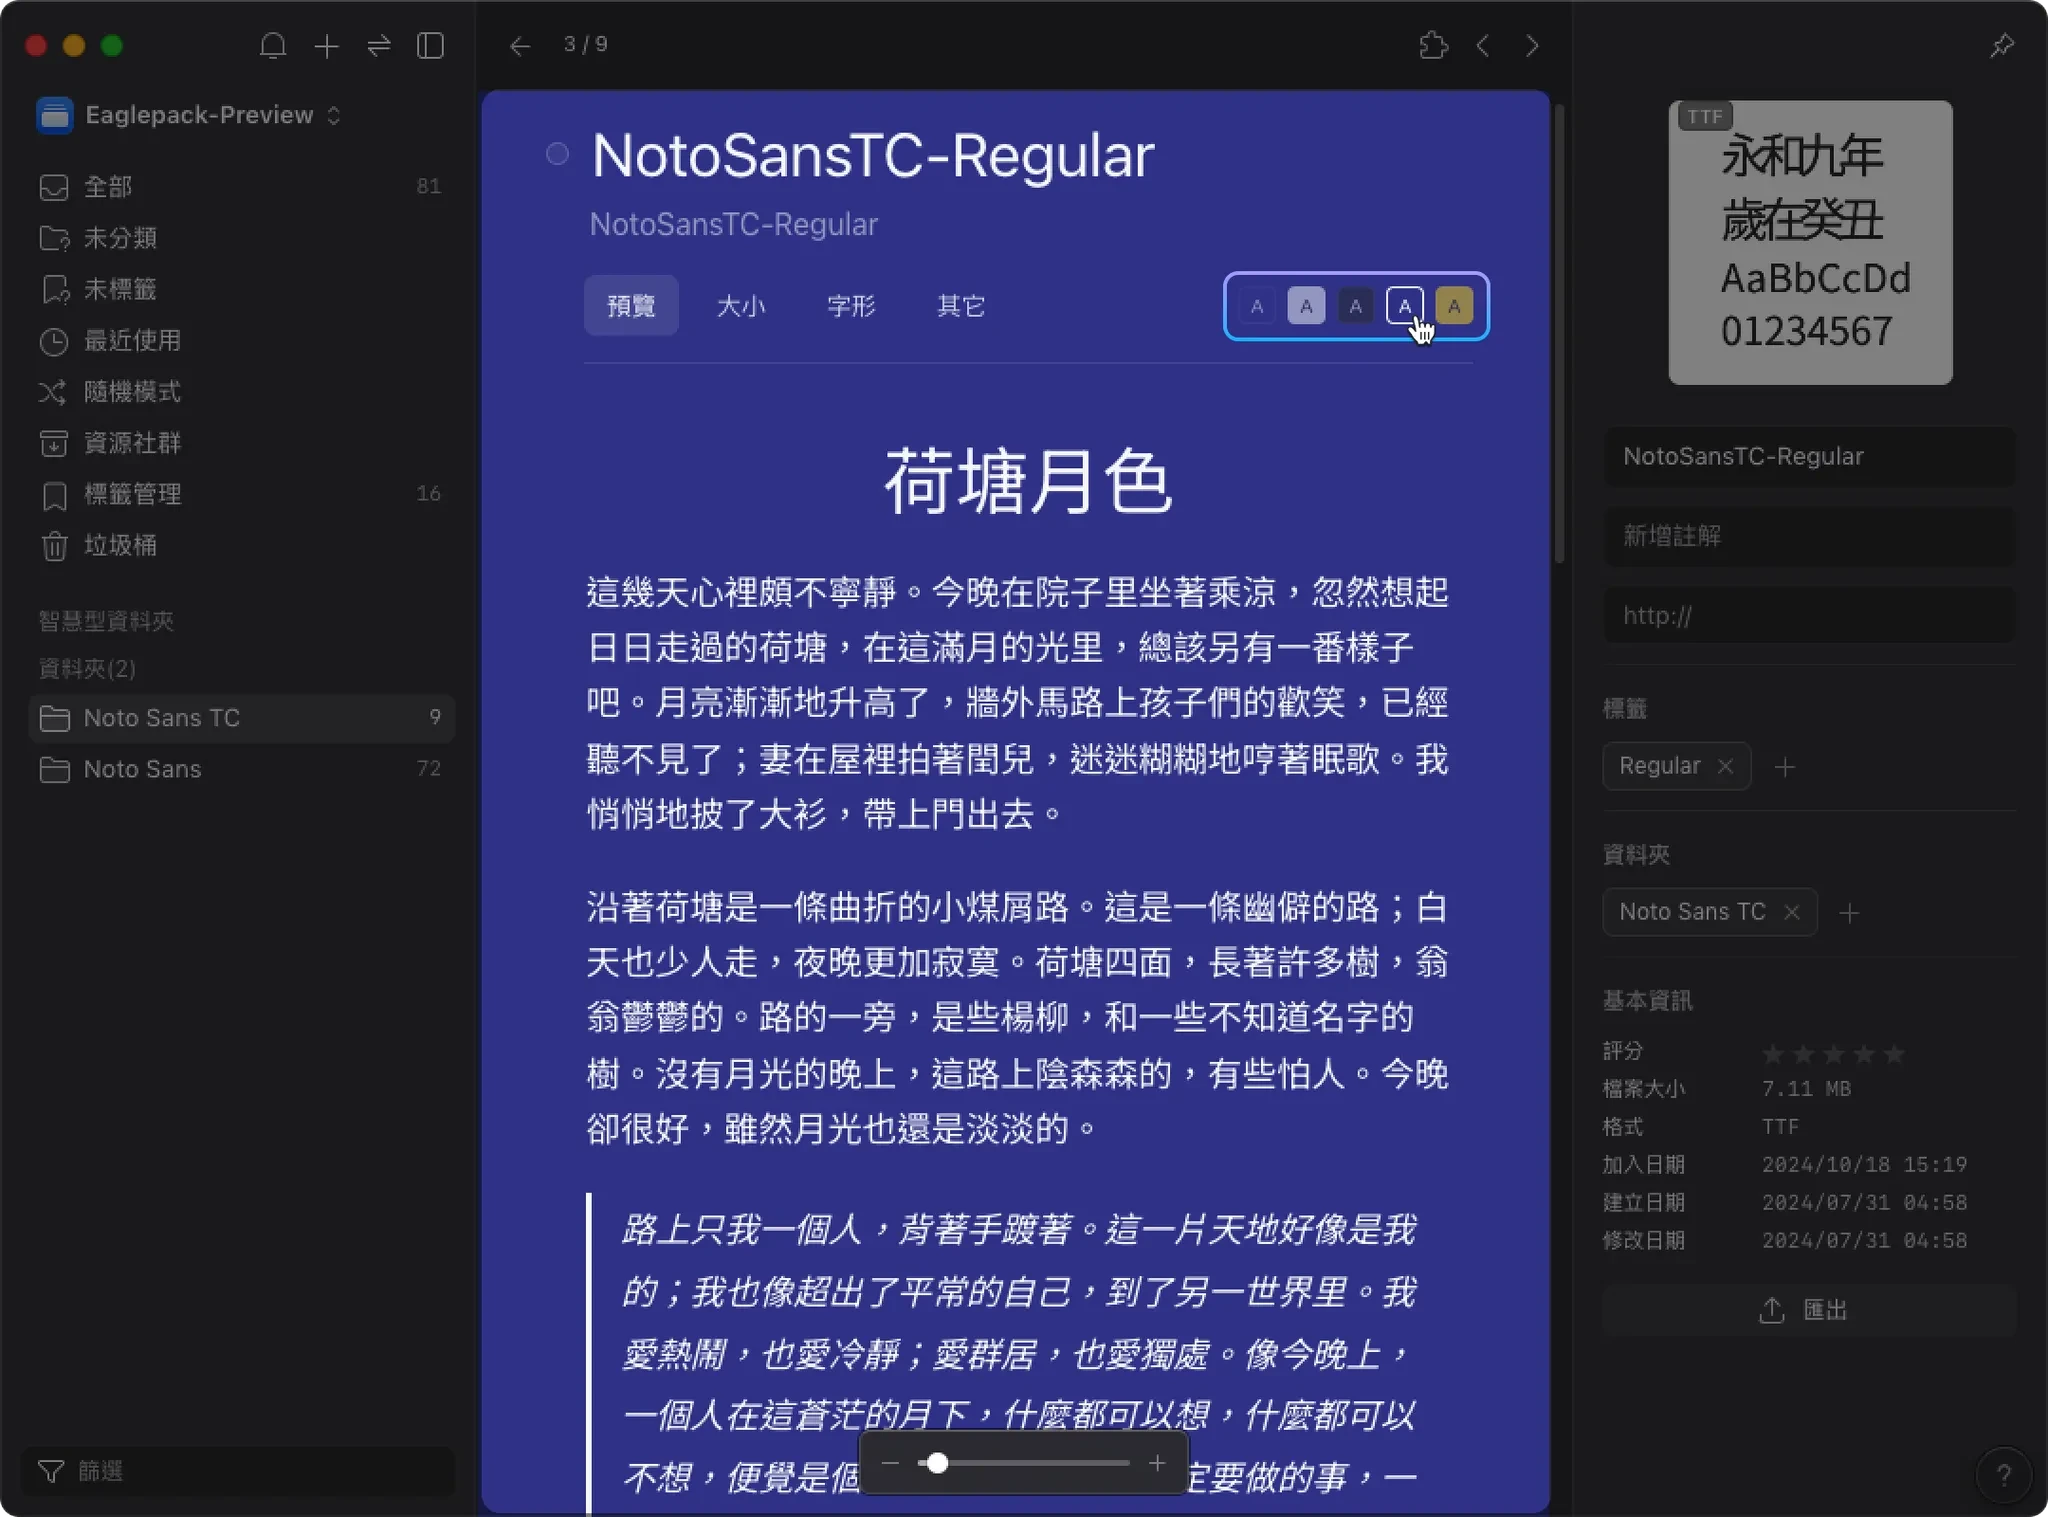The width and height of the screenshot is (2048, 1517).
Task: Open the plugin puzzle-piece icon
Action: point(1433,46)
